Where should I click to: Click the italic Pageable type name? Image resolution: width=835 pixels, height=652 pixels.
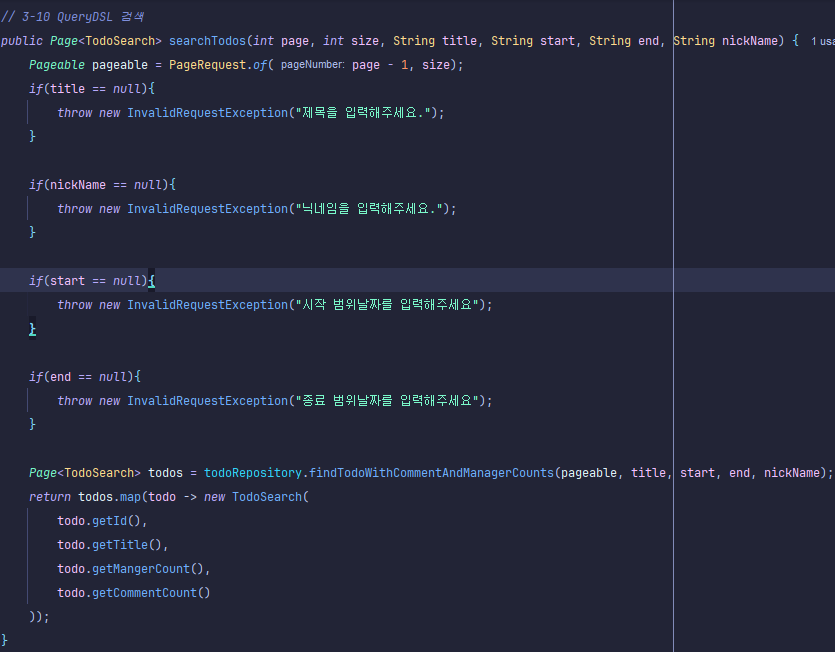click(x=56, y=65)
